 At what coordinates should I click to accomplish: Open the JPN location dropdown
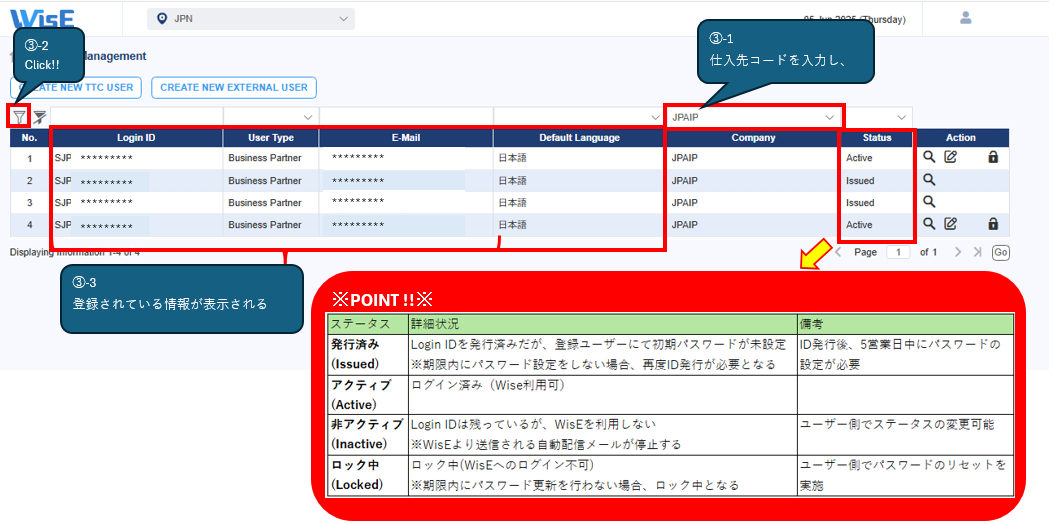coord(251,19)
